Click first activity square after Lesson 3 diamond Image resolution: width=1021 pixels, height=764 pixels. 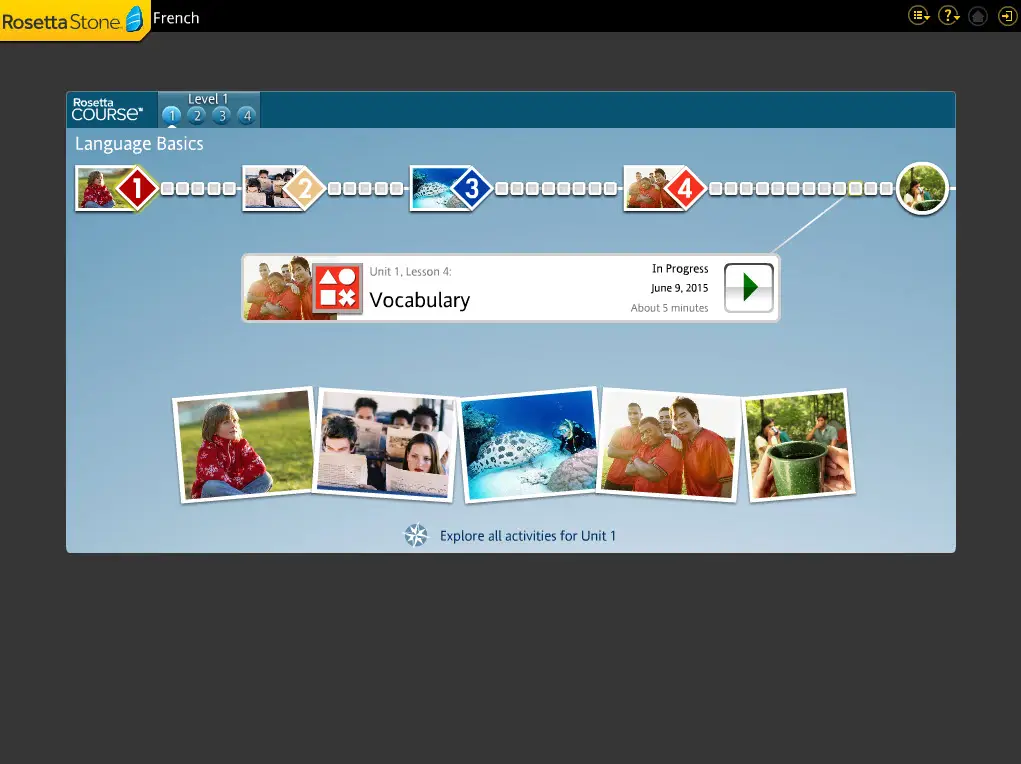(x=501, y=189)
